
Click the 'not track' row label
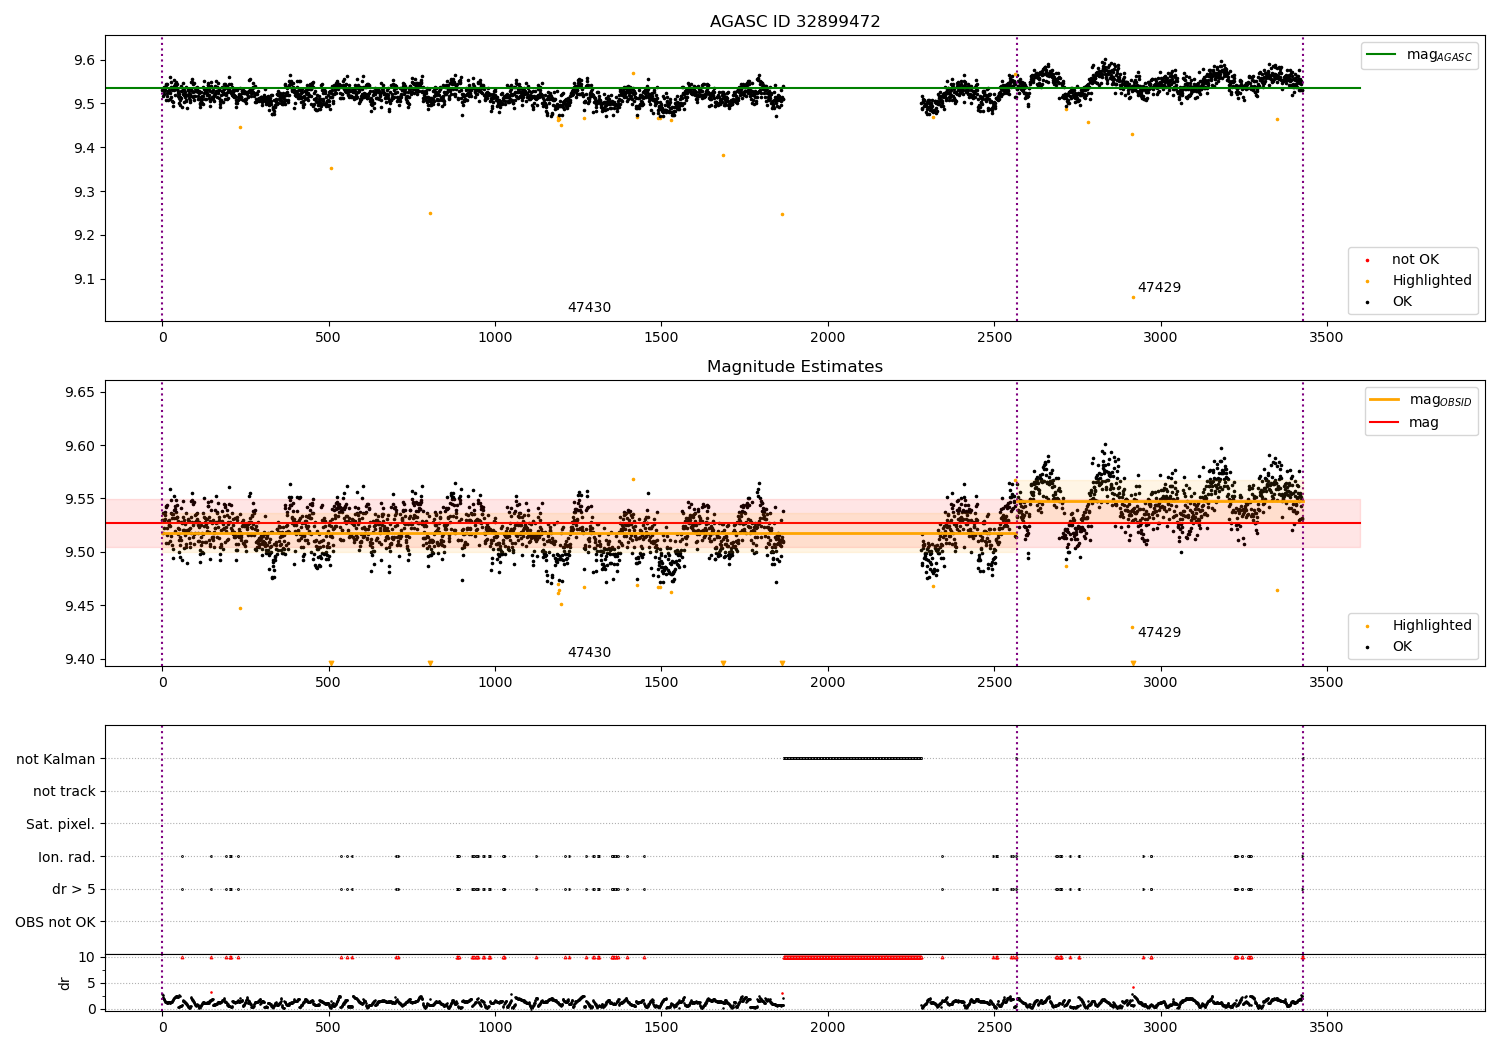tap(64, 792)
